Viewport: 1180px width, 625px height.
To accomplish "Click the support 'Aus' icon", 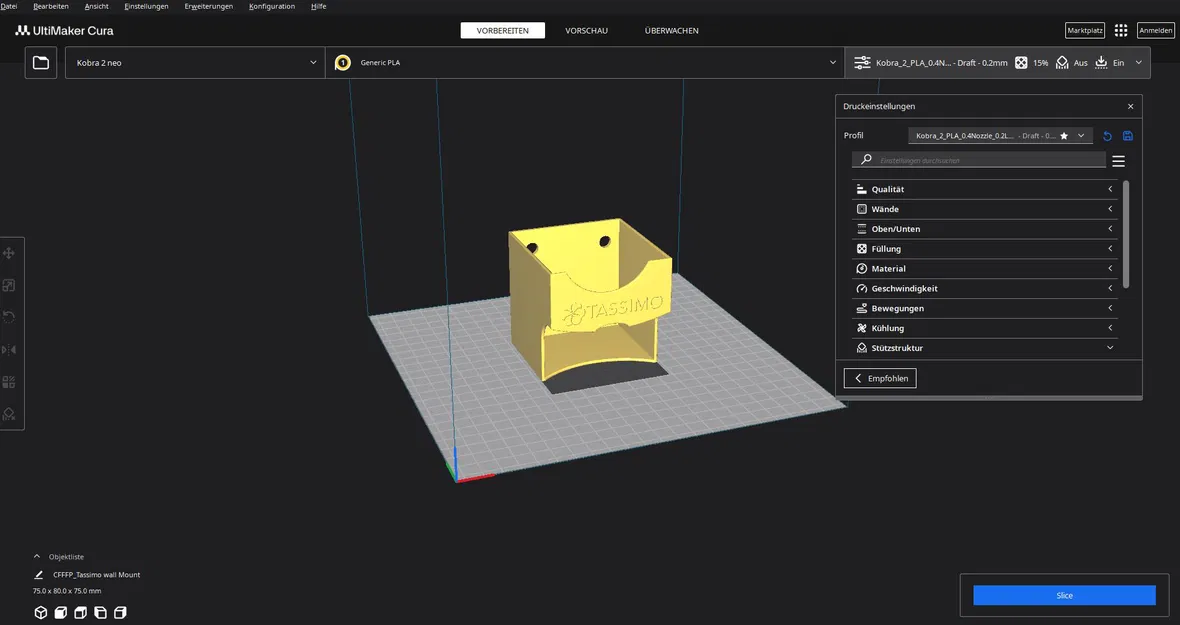I will tap(1062, 62).
